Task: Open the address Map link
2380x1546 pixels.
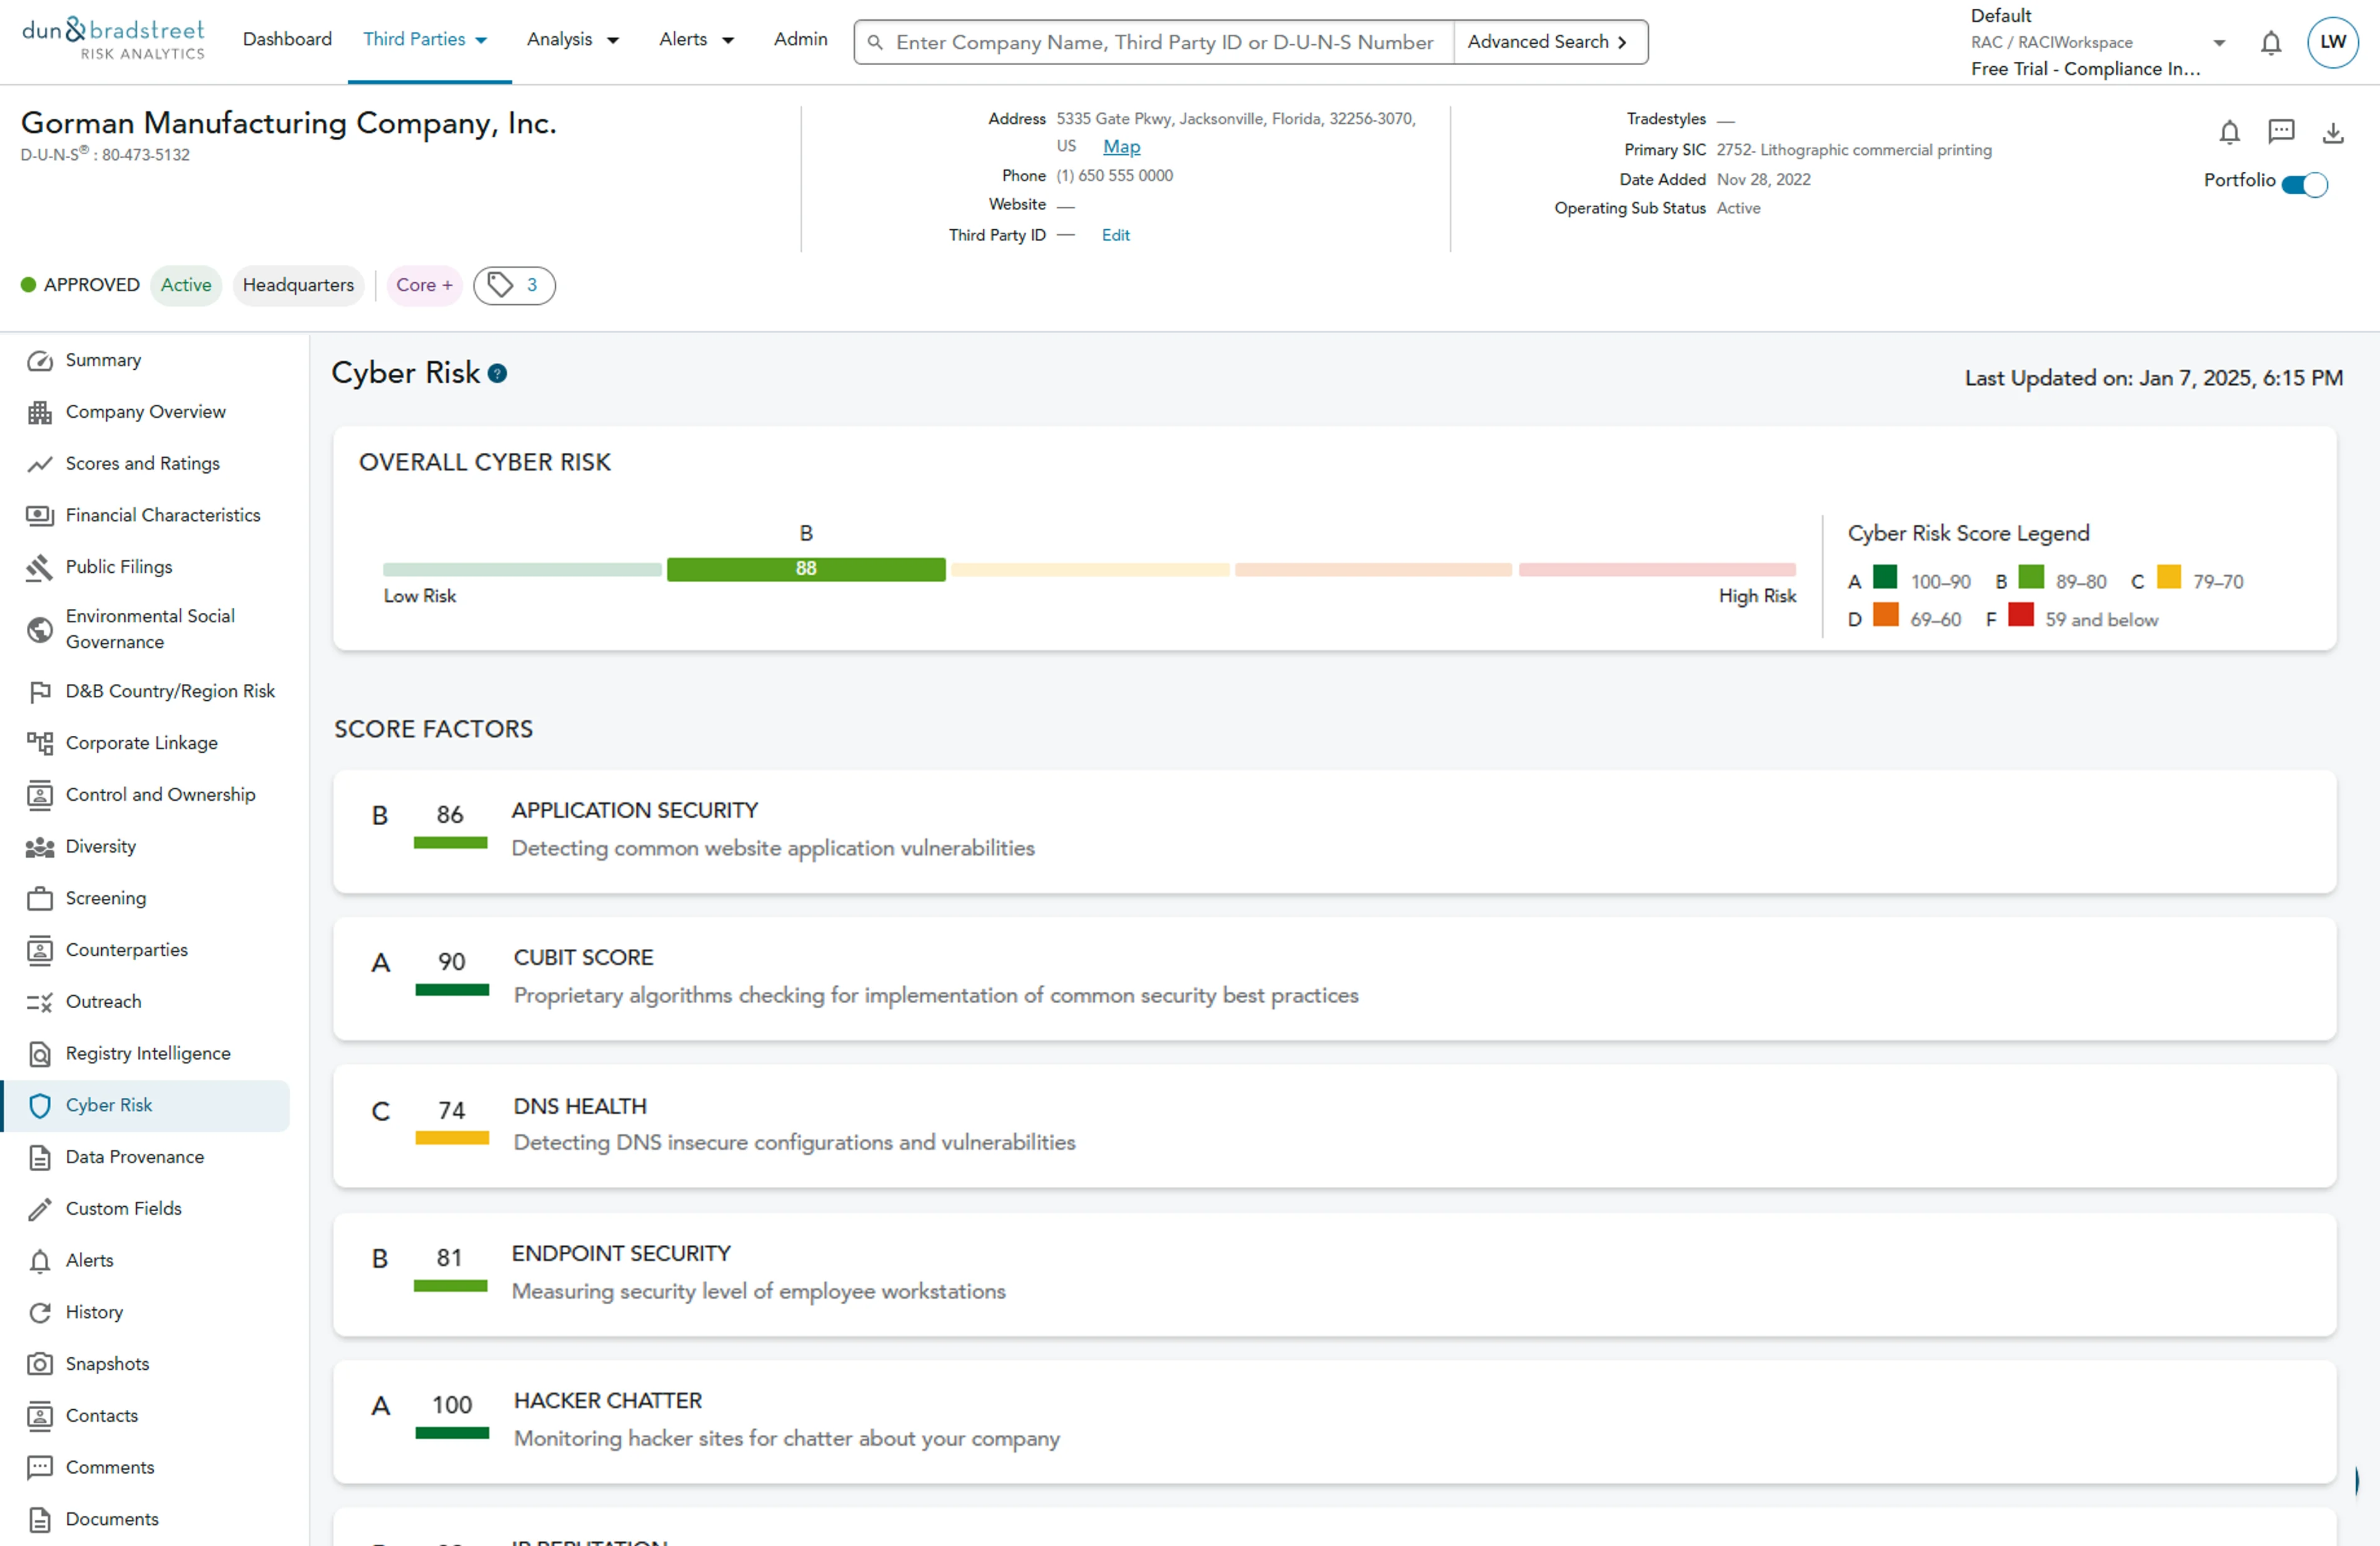Action: (1121, 147)
